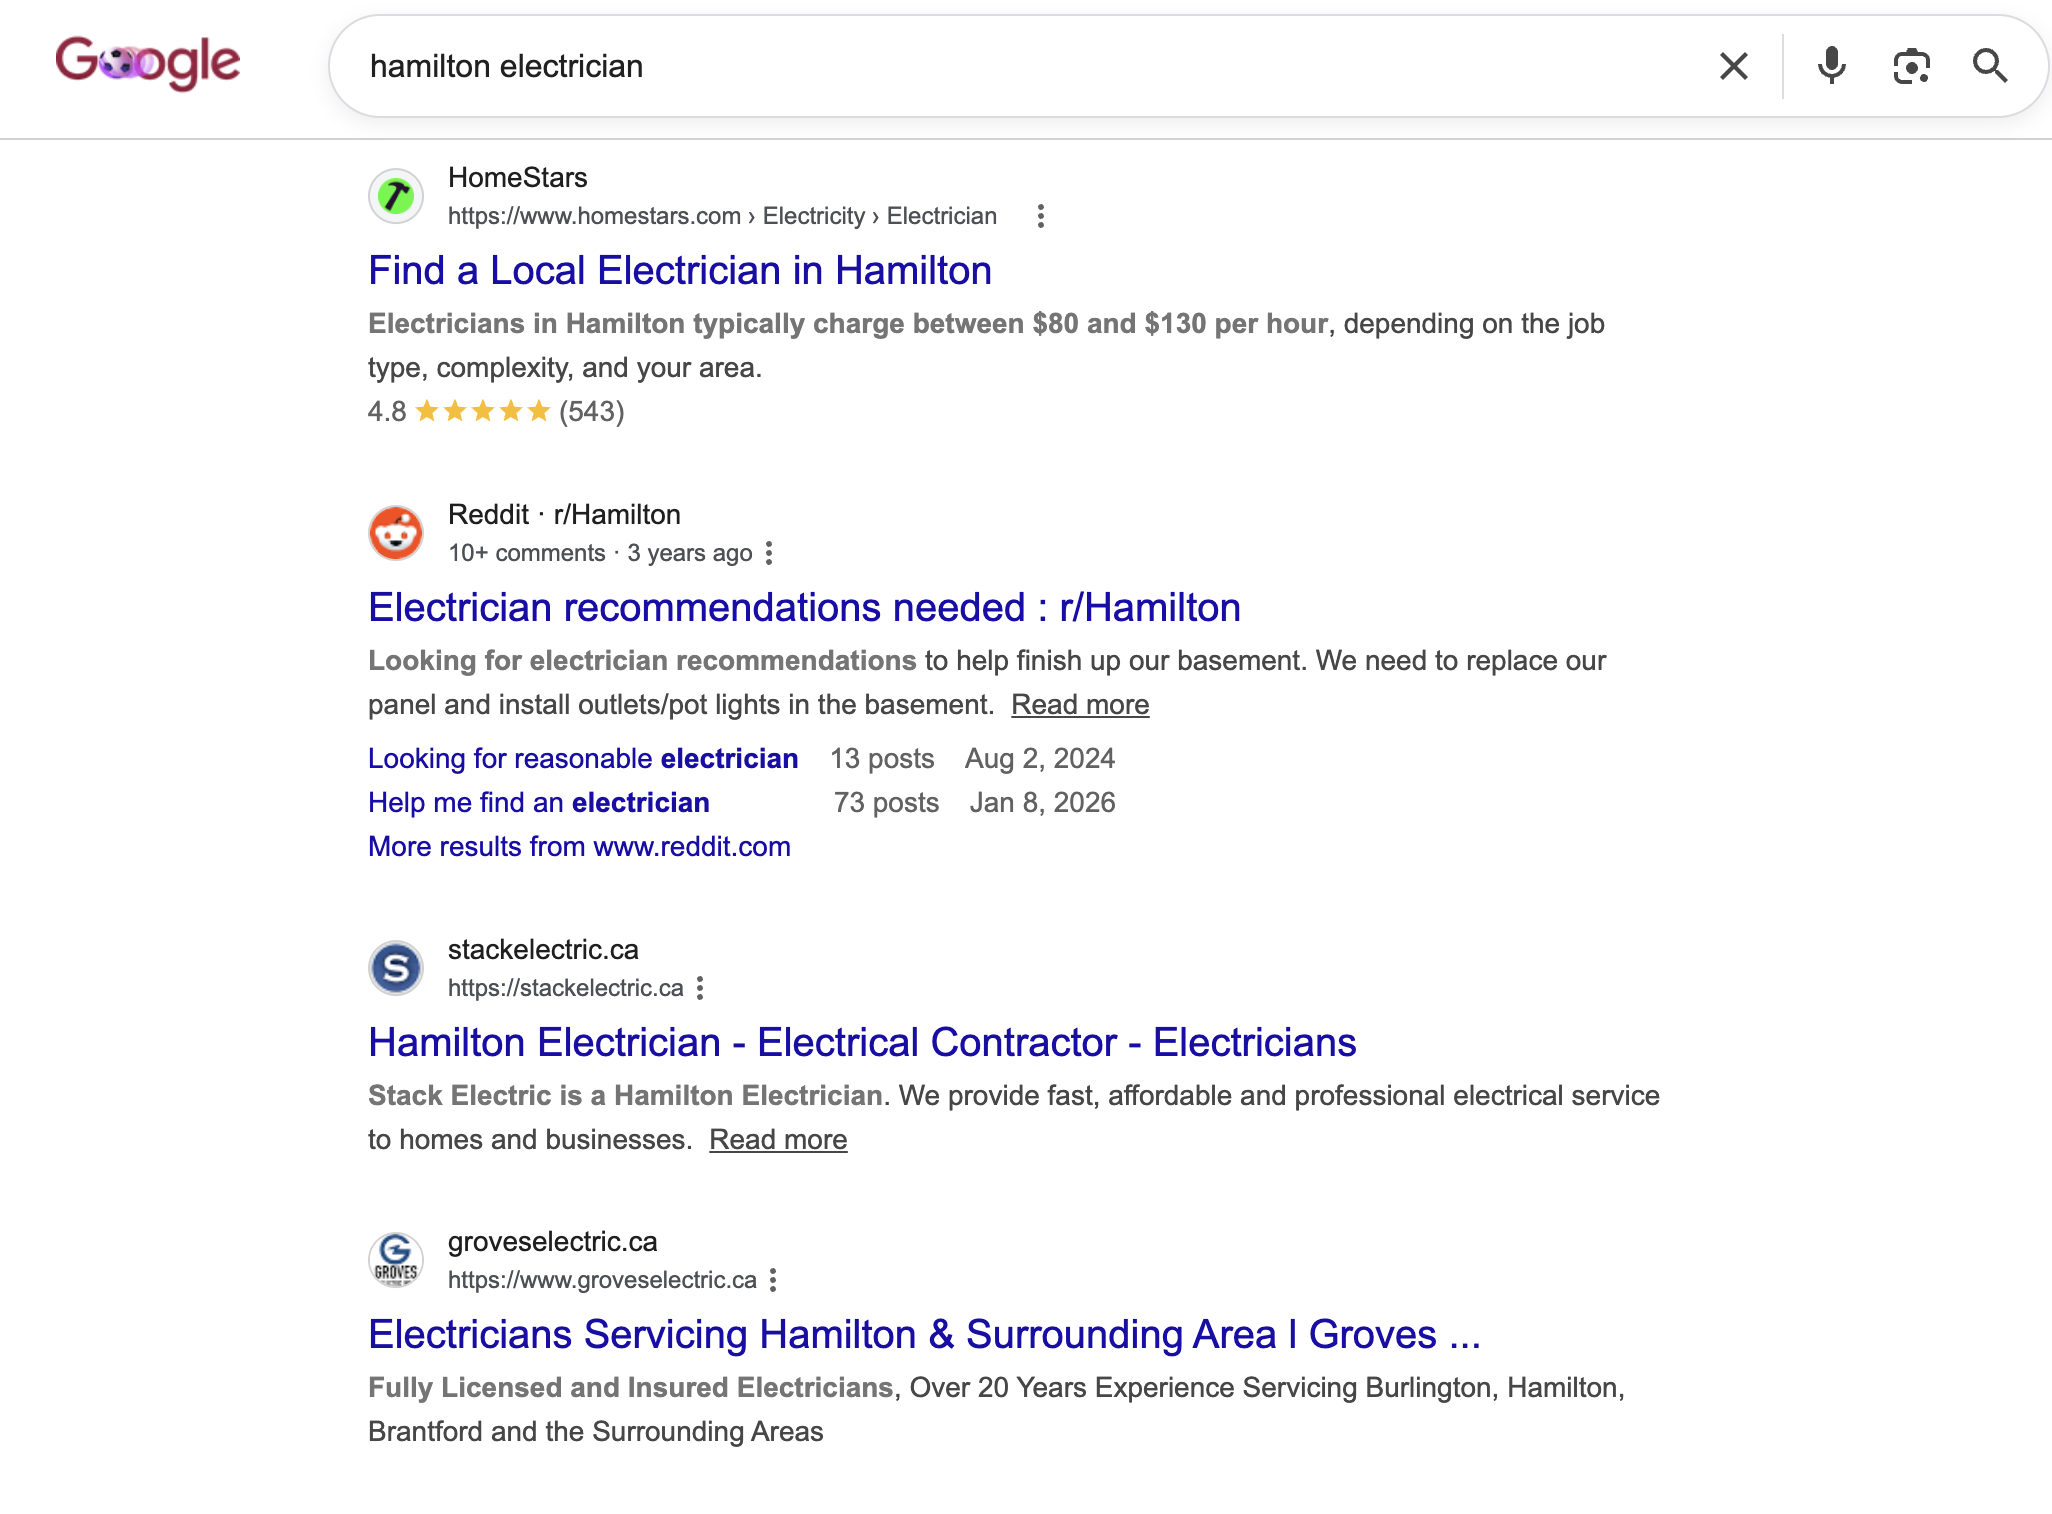Click the Groves Electric favicon
This screenshot has height=1514, width=2052.
[396, 1260]
